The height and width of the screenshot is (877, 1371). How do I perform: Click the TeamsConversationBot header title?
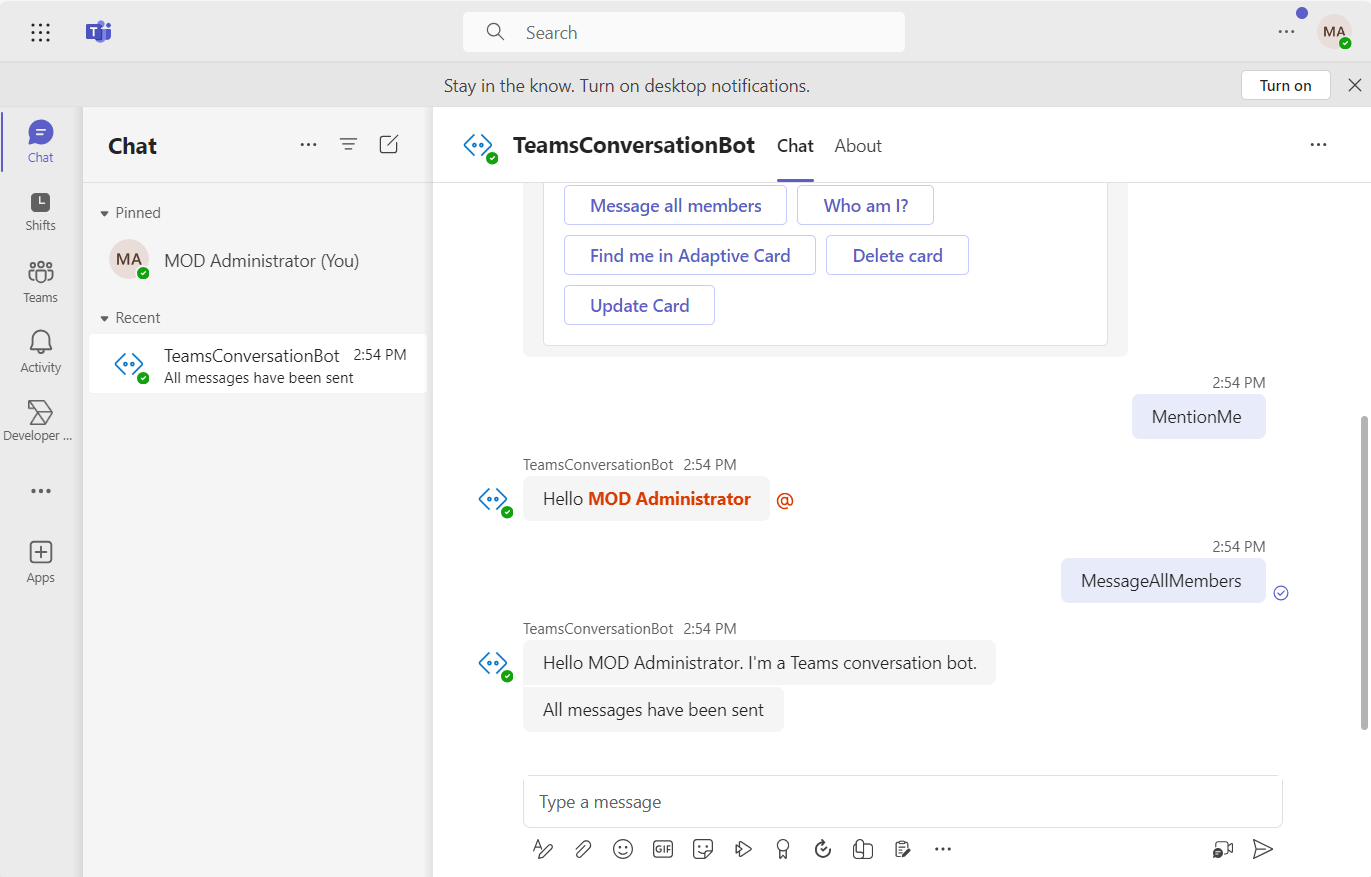tap(634, 145)
